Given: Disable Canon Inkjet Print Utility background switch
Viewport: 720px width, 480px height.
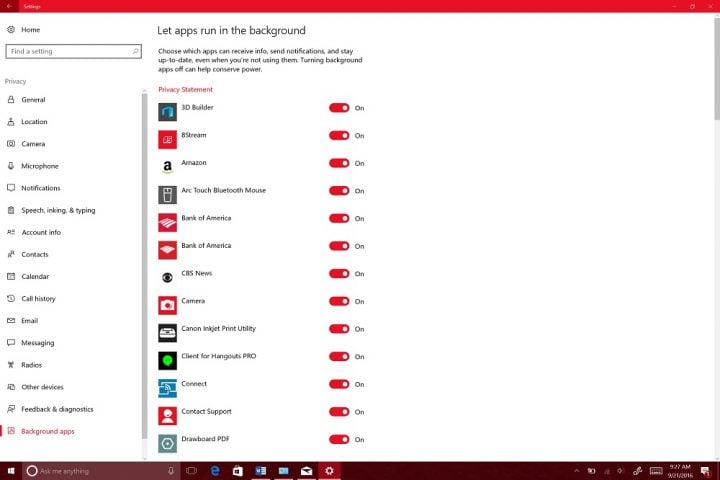Looking at the screenshot, I should (x=339, y=329).
